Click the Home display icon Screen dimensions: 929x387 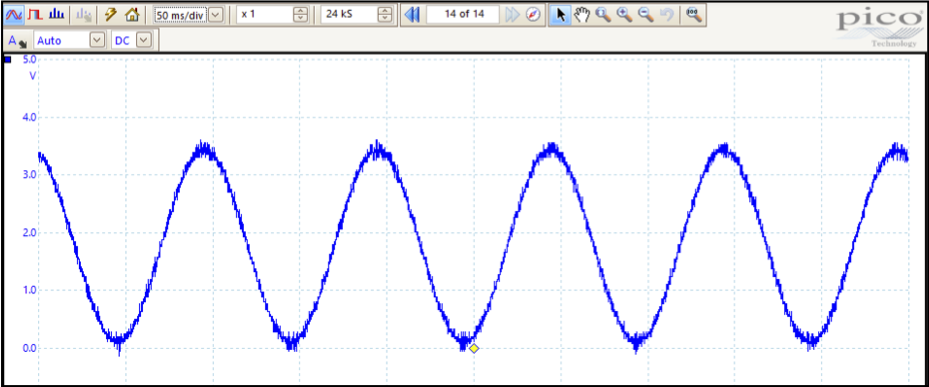tap(132, 14)
